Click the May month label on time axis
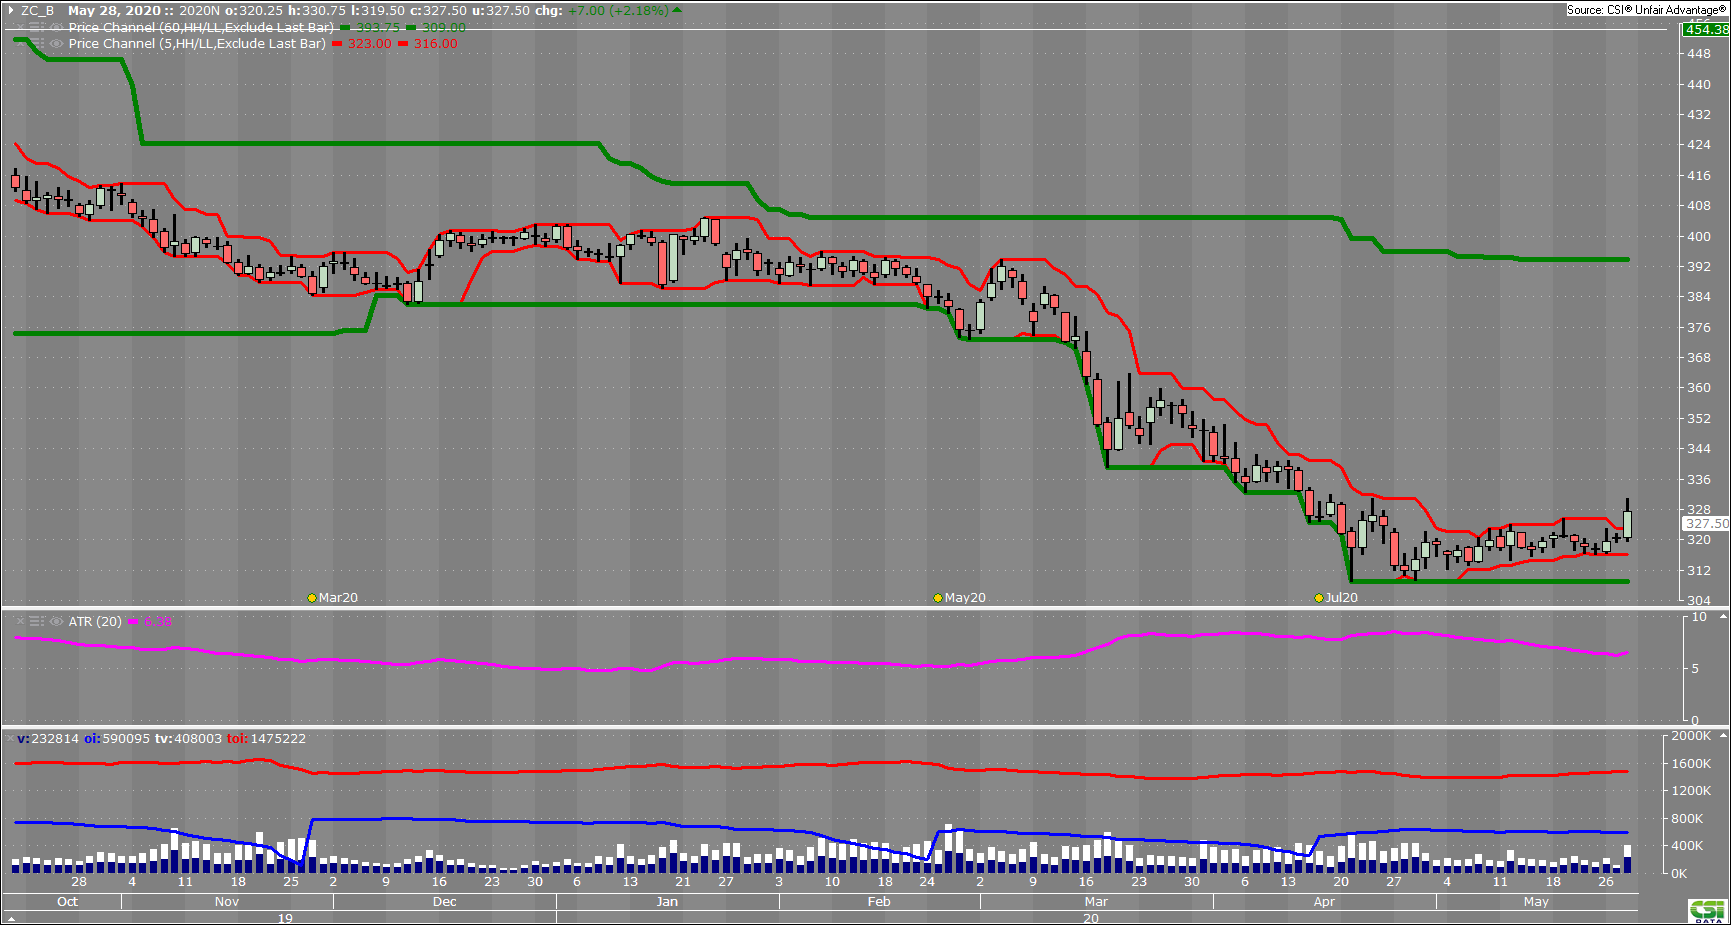The height and width of the screenshot is (925, 1731). 1536,902
